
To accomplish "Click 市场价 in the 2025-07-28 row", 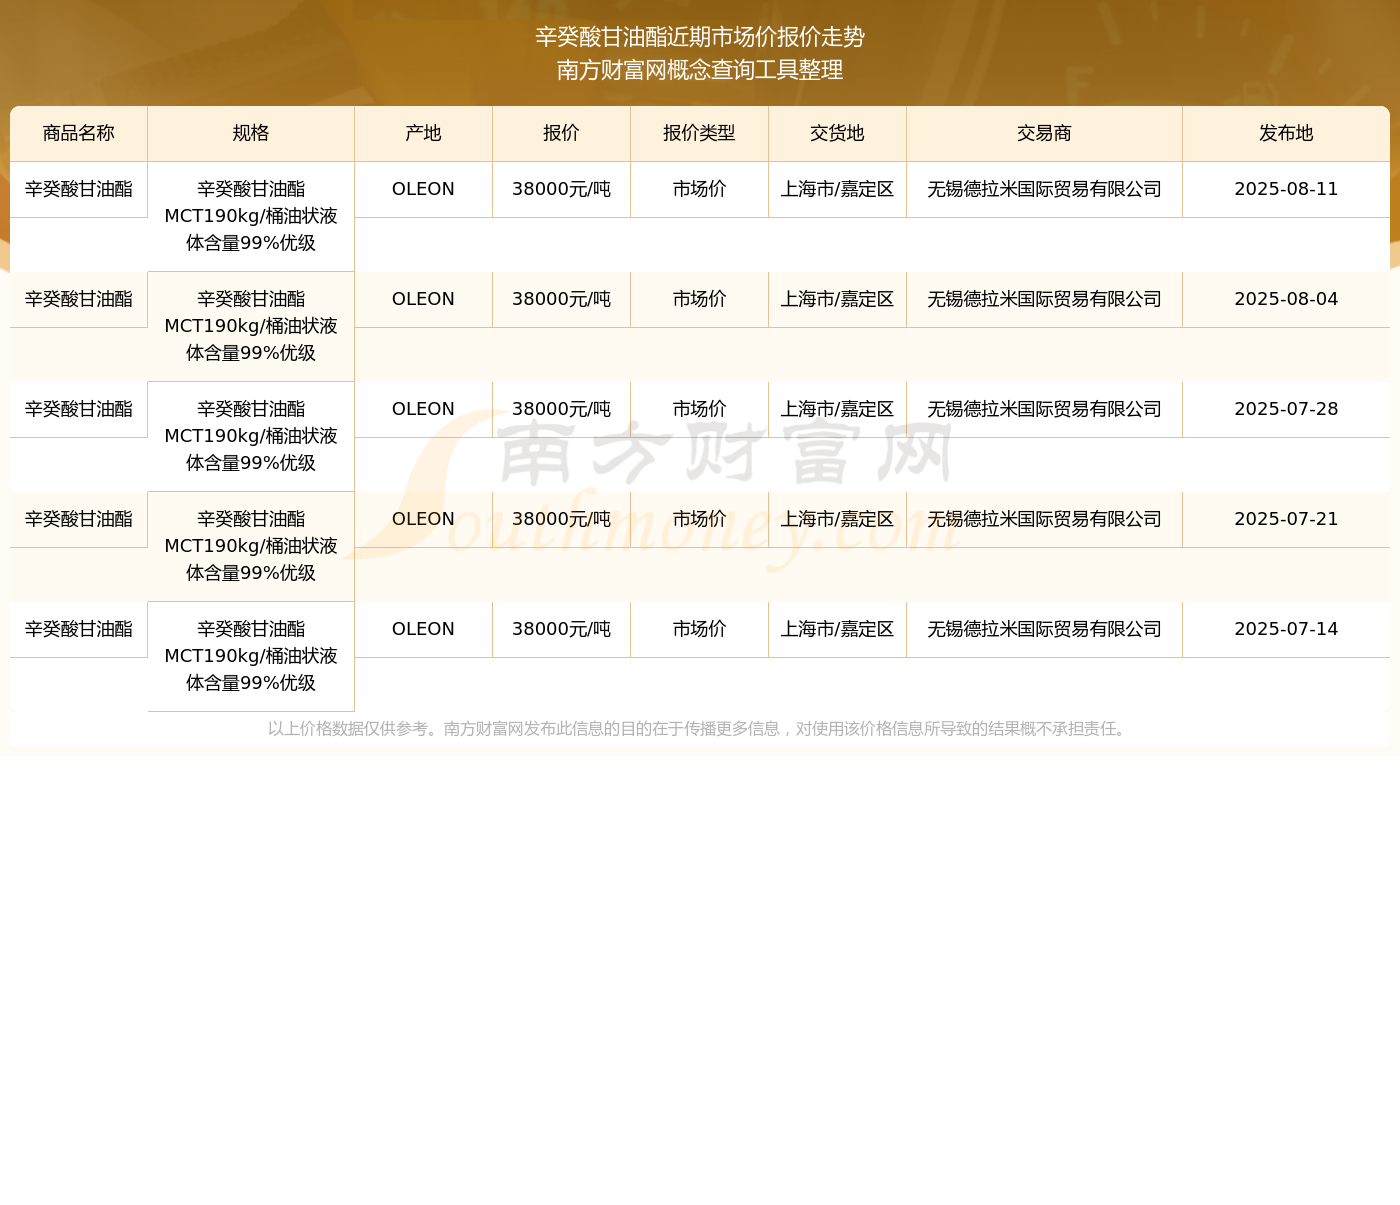I will tap(700, 409).
